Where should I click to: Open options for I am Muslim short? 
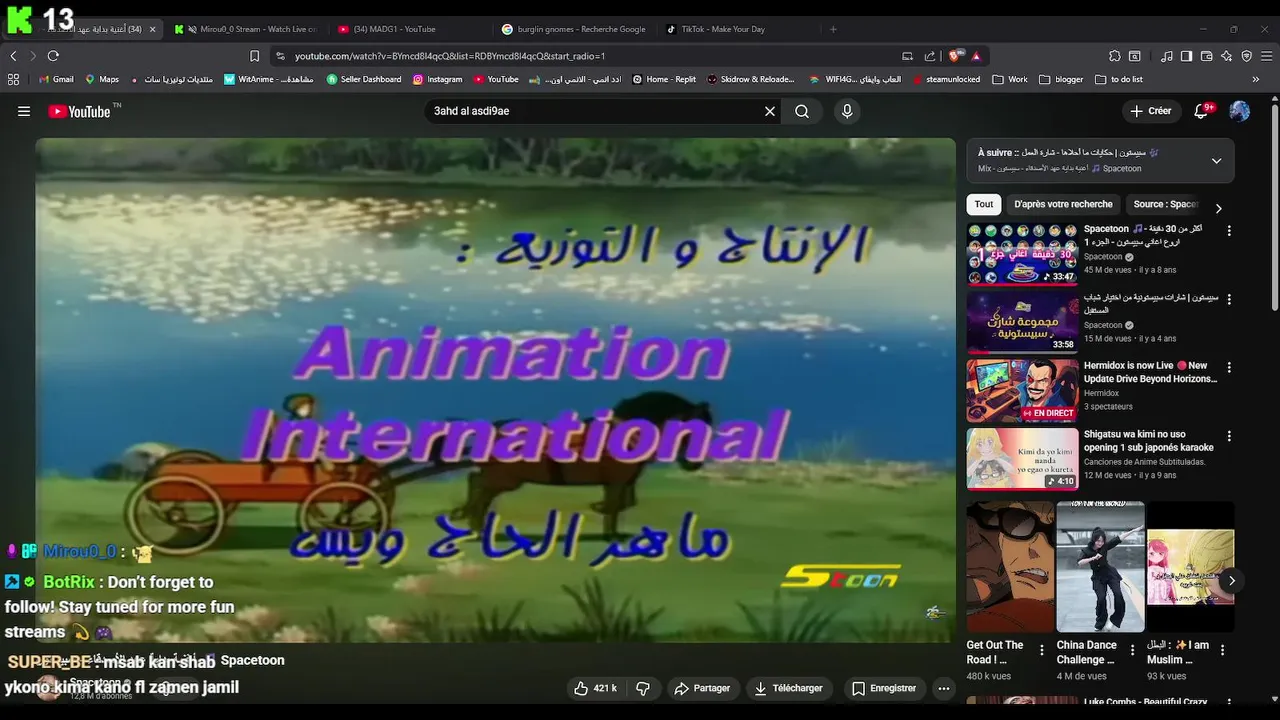pyautogui.click(x=1222, y=650)
